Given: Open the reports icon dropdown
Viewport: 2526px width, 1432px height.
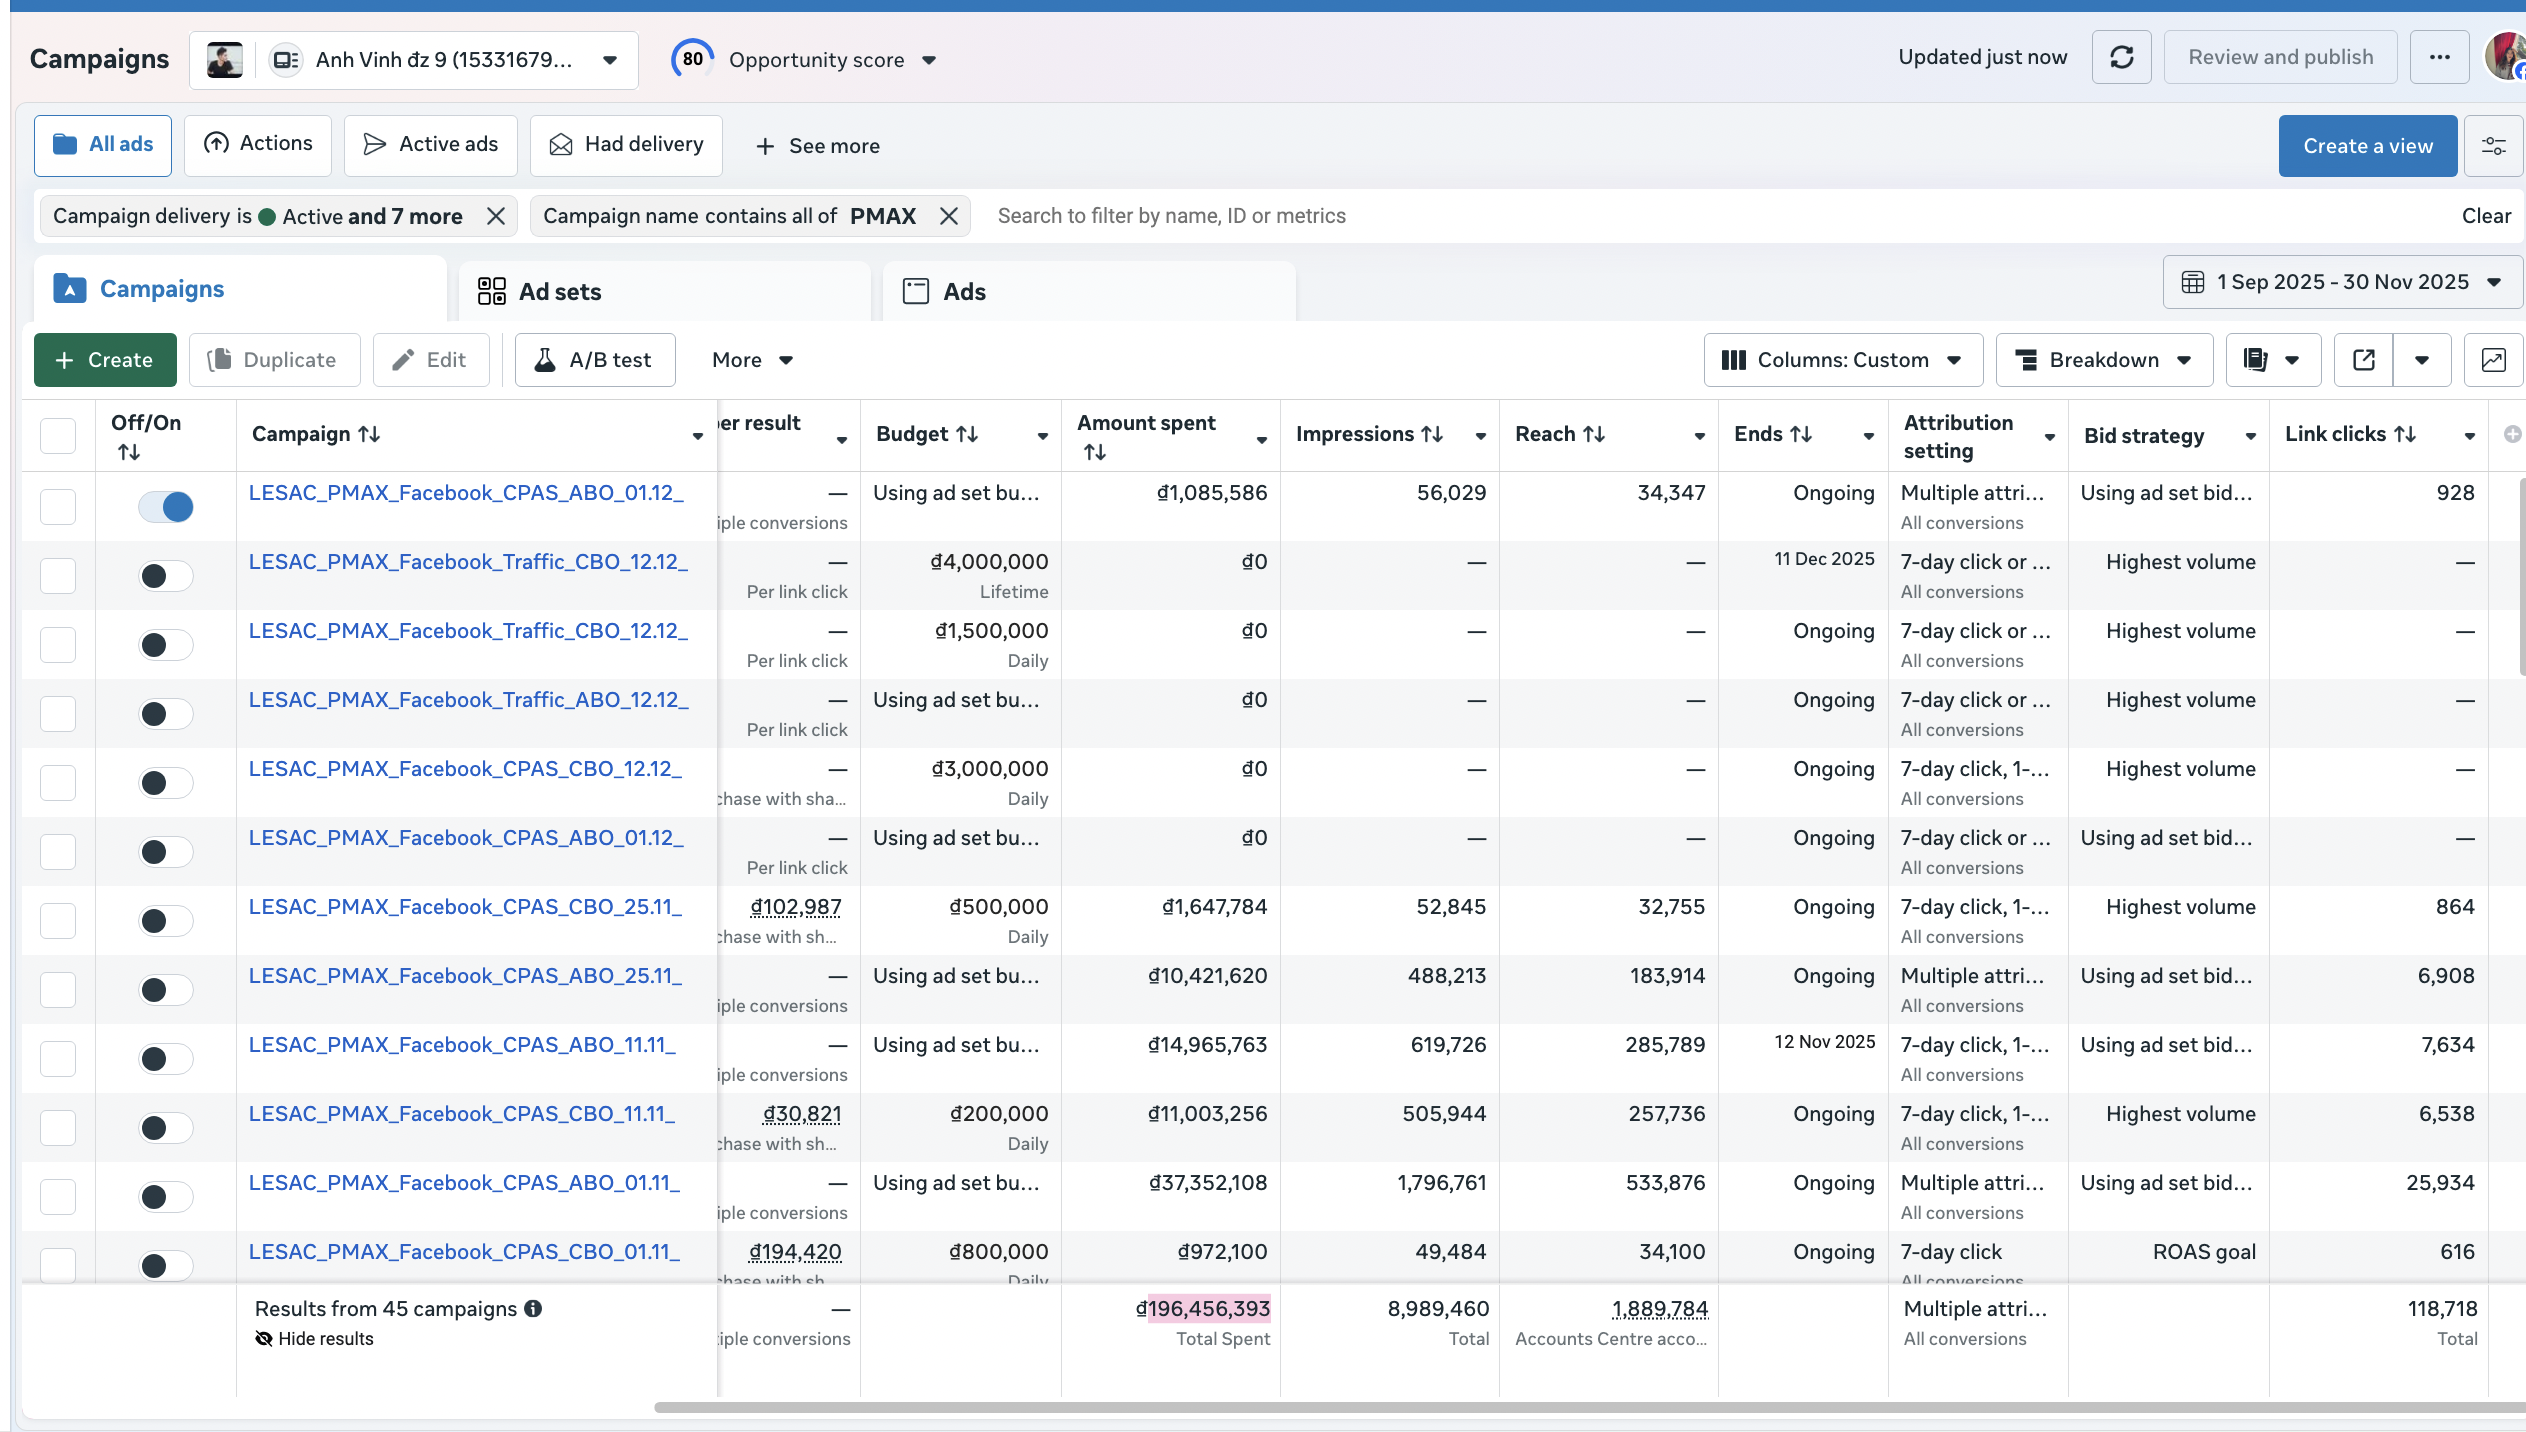Looking at the screenshot, I should [x=2272, y=360].
